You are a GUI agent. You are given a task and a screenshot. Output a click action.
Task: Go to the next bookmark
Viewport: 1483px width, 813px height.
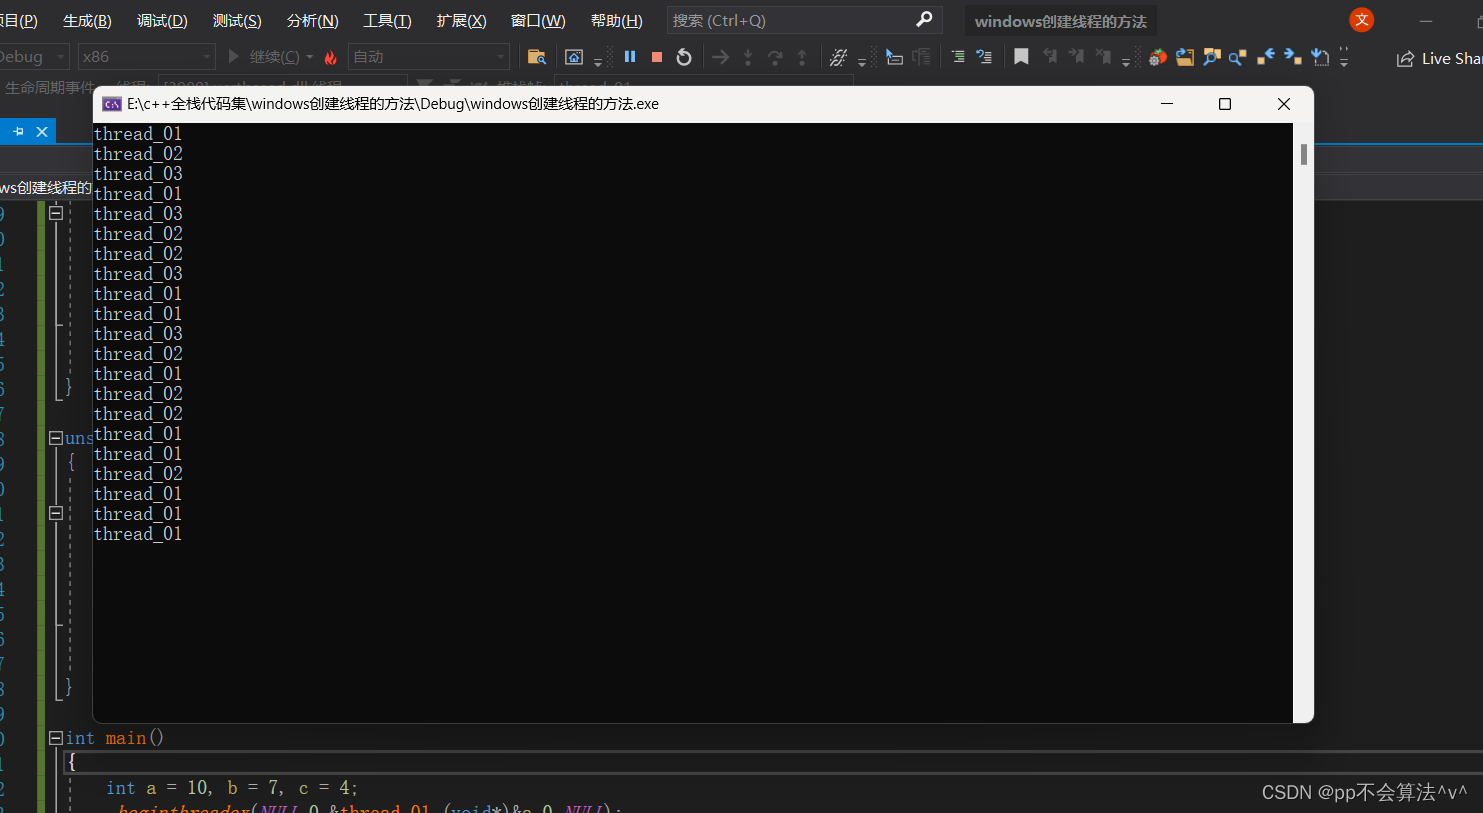(x=1077, y=57)
